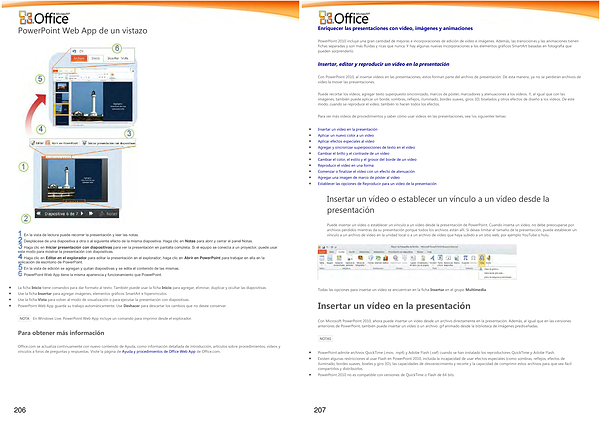Click heading 'Insertar, editar y reproducir un vídeo'

[383, 64]
